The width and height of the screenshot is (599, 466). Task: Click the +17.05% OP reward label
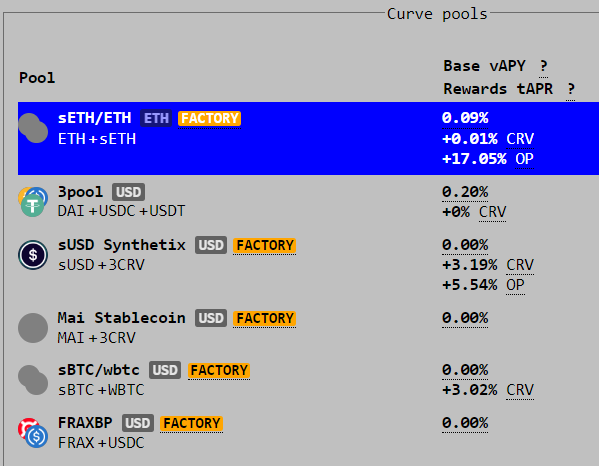coord(488,159)
